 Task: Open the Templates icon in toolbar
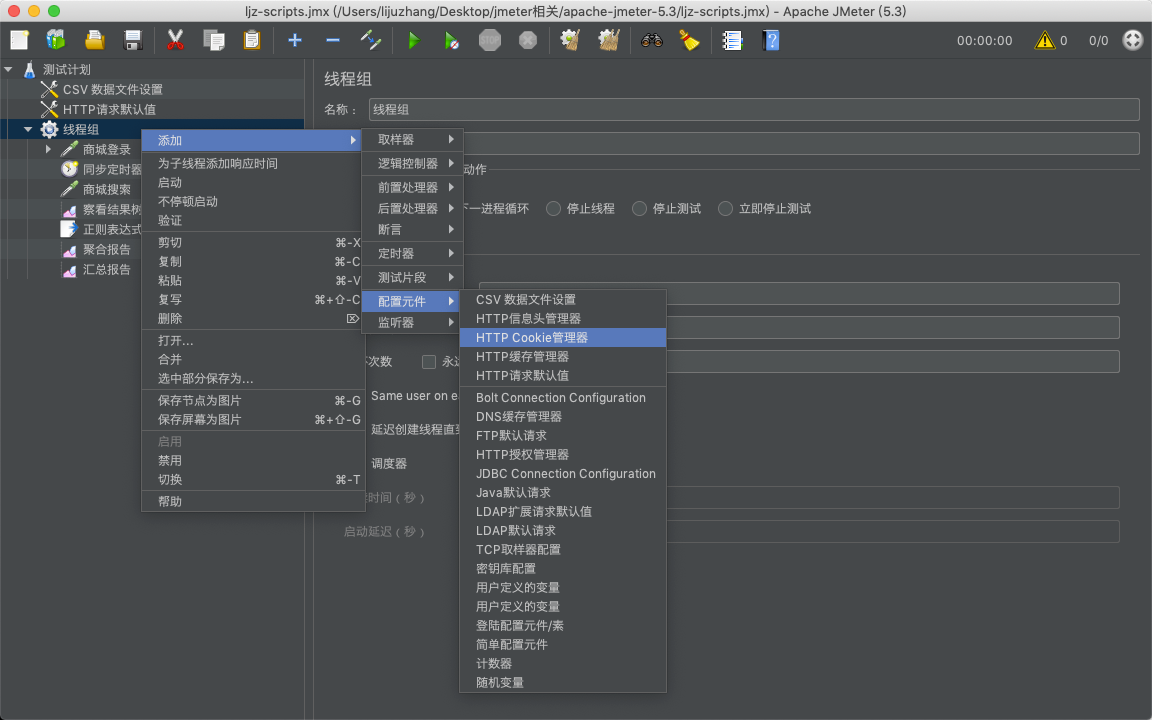pyautogui.click(x=56, y=40)
